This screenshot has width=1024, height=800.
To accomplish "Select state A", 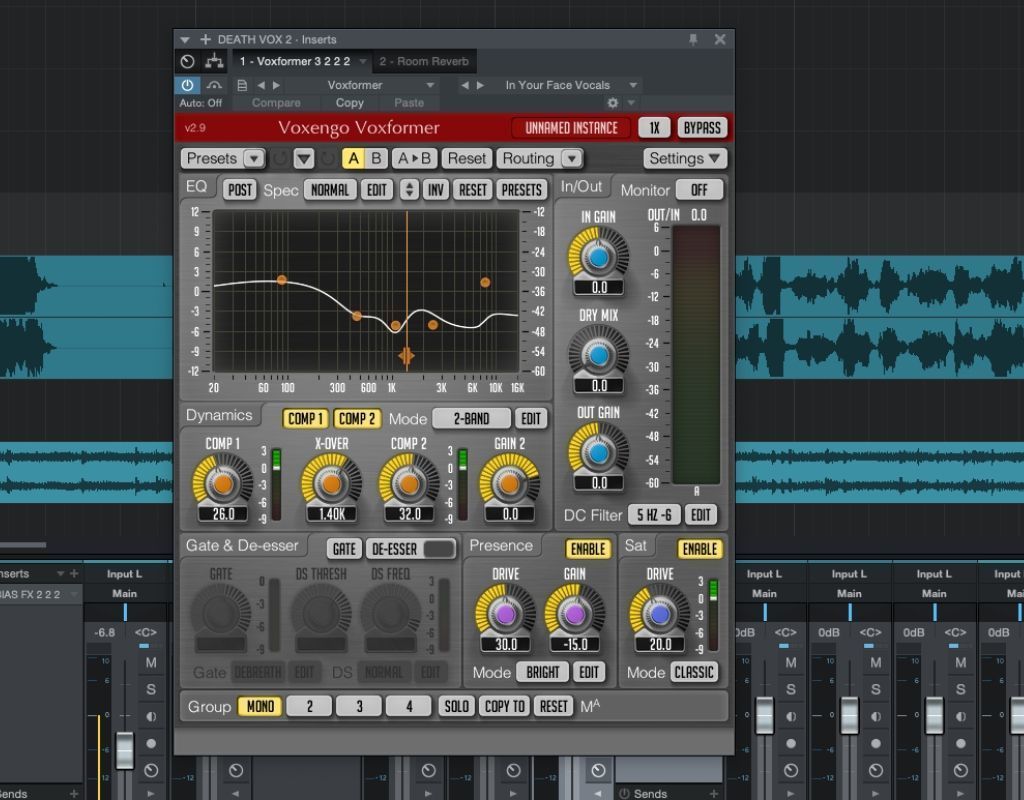I will tap(353, 159).
